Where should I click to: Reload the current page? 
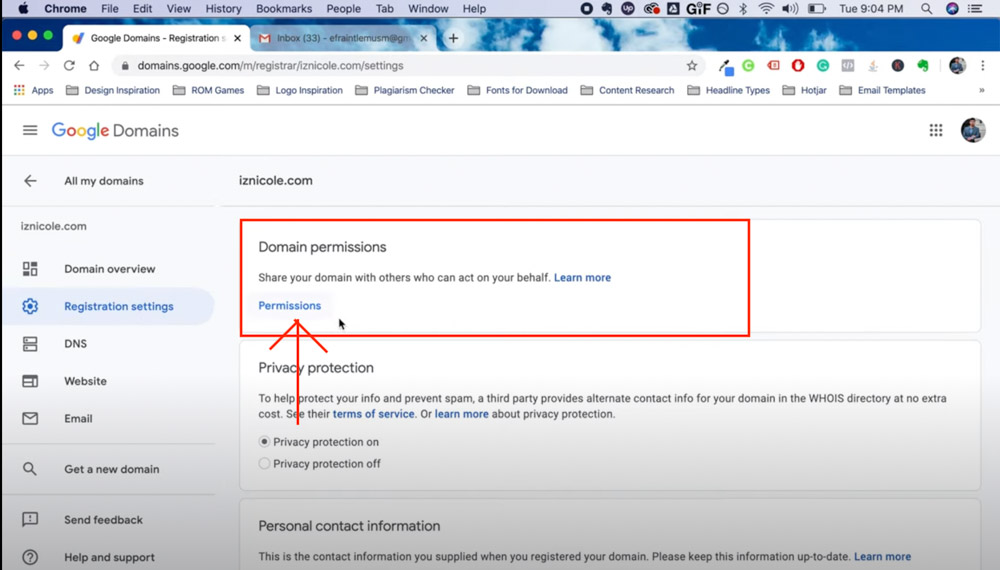69,66
